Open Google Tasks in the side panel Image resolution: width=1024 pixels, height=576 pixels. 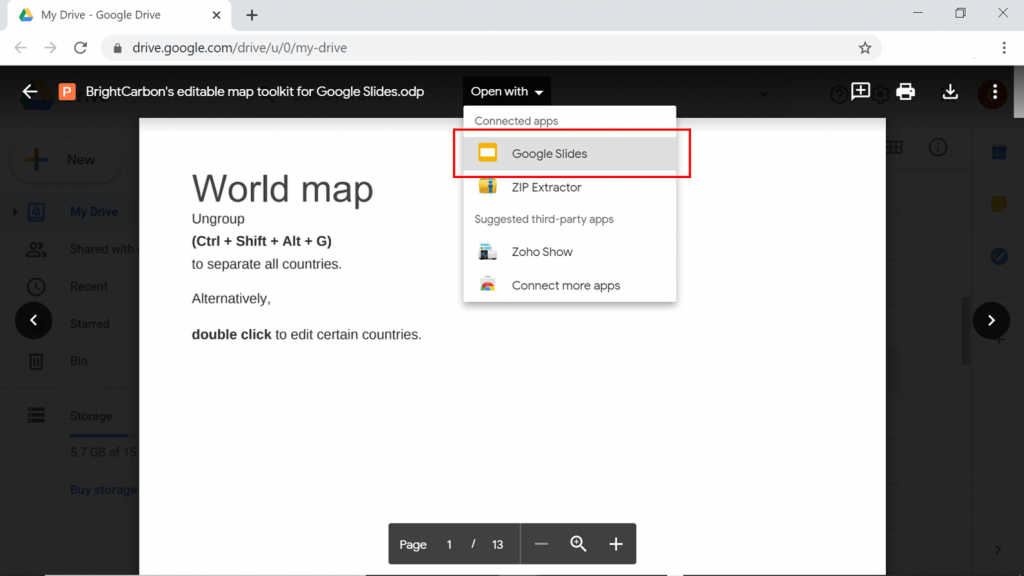998,256
